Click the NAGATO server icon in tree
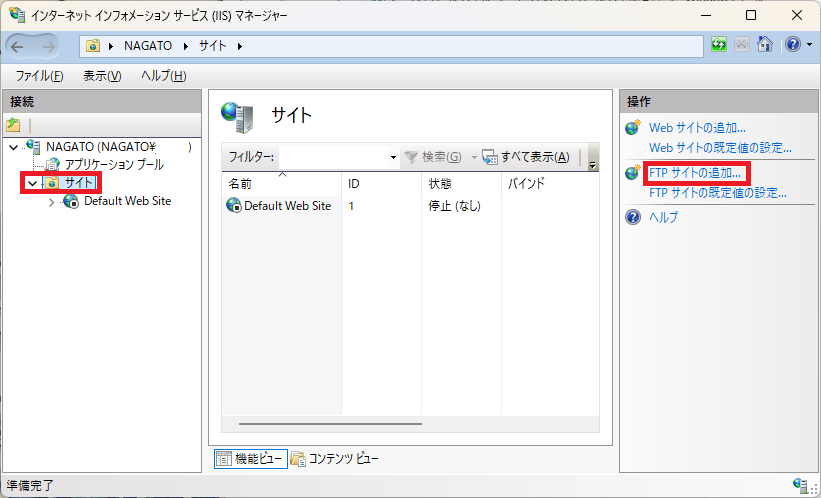The image size is (821, 498). click(x=33, y=147)
